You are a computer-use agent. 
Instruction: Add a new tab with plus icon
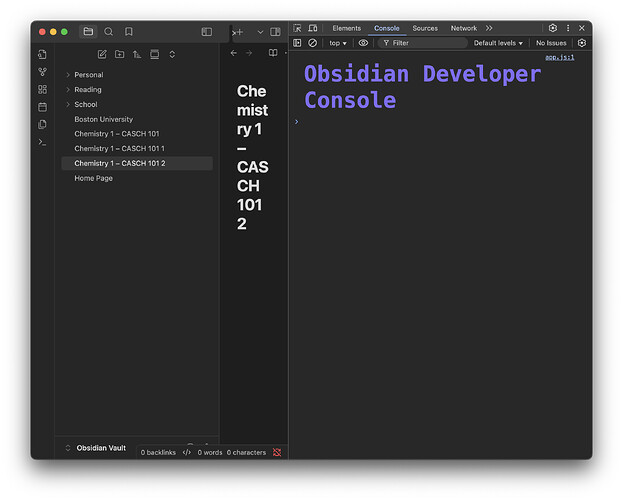point(240,32)
